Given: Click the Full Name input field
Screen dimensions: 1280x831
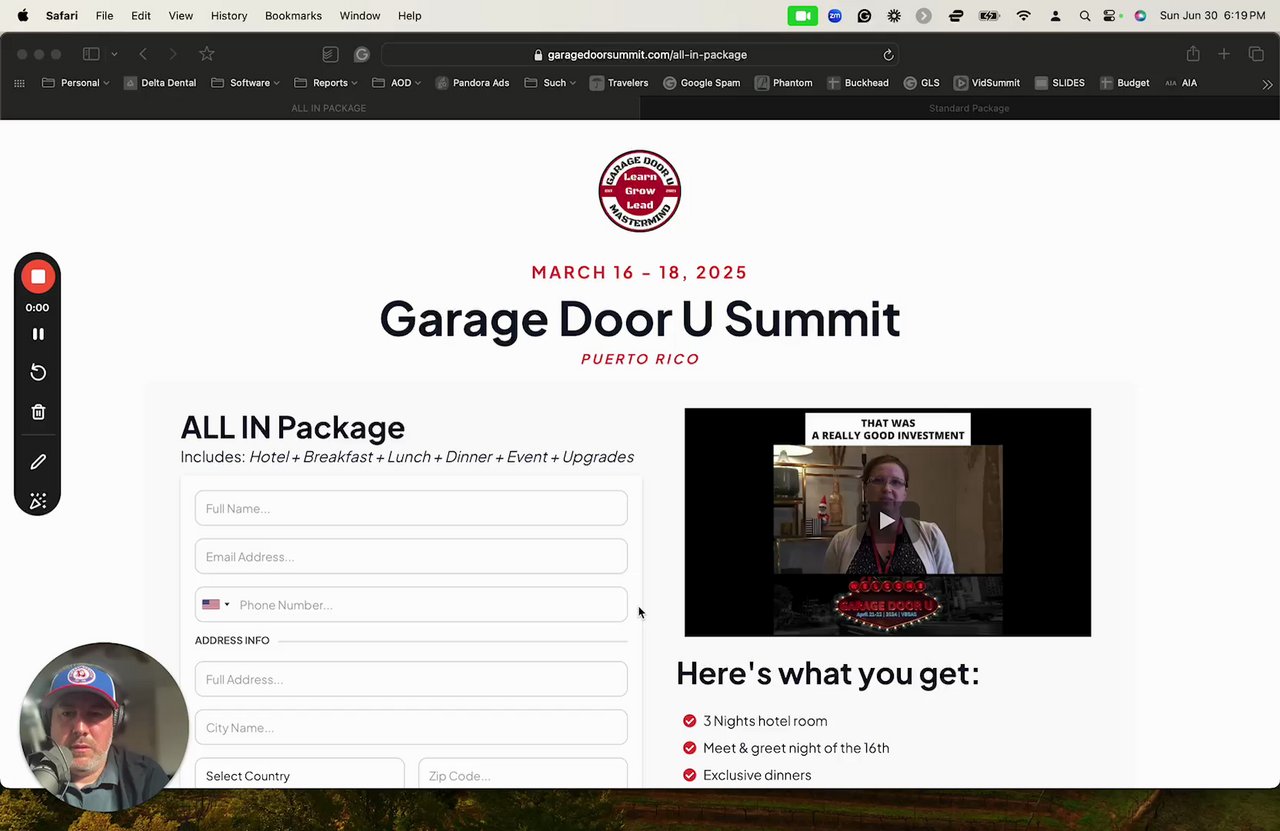Looking at the screenshot, I should (x=411, y=508).
